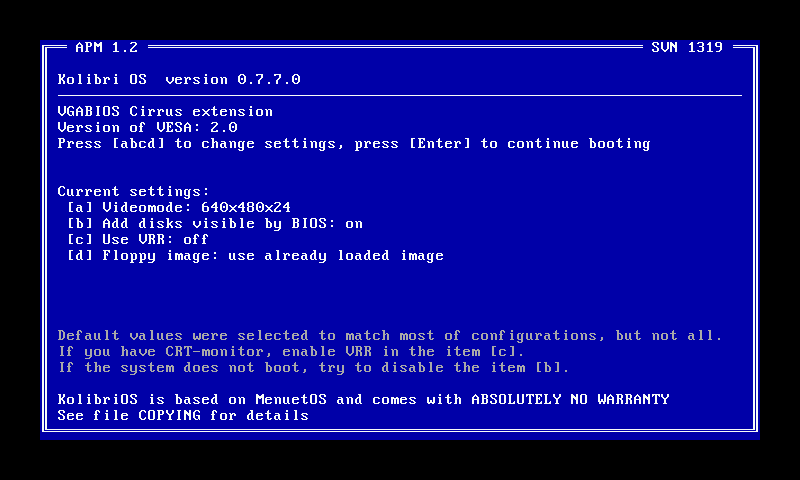Click 'Kolibri OS version 0.7.7.0' heading
Screen dimensions: 800x480
pyautogui.click(x=179, y=80)
